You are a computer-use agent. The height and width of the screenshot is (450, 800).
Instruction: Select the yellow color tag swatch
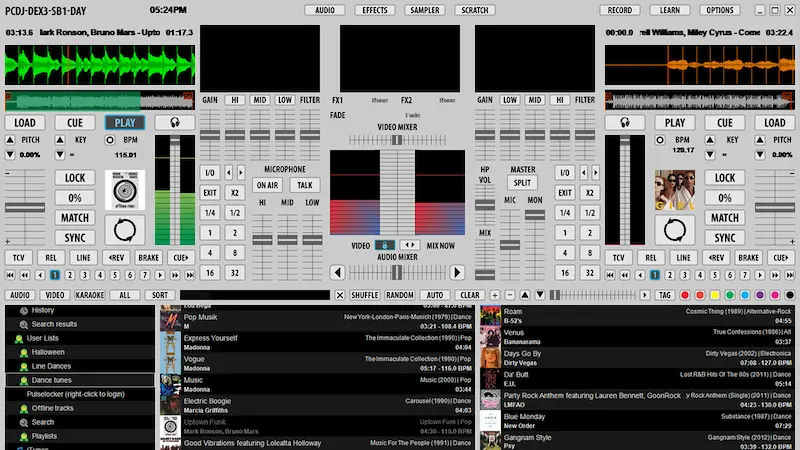715,295
